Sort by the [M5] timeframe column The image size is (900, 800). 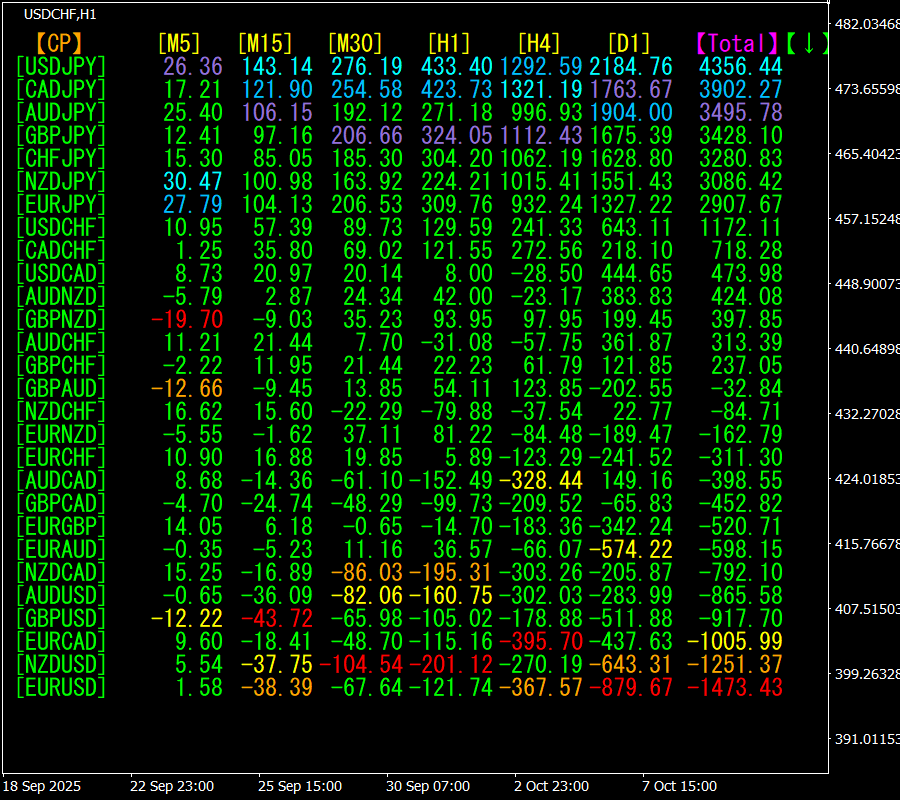[x=179, y=43]
